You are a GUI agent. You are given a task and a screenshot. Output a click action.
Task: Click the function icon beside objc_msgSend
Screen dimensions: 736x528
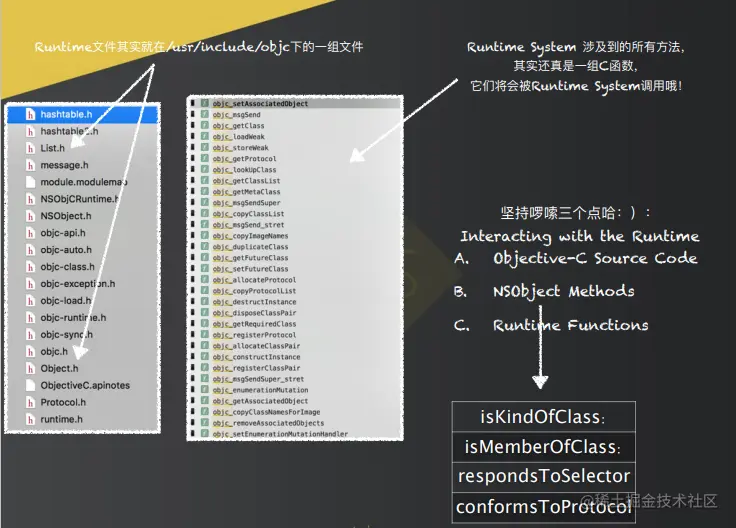[205, 114]
